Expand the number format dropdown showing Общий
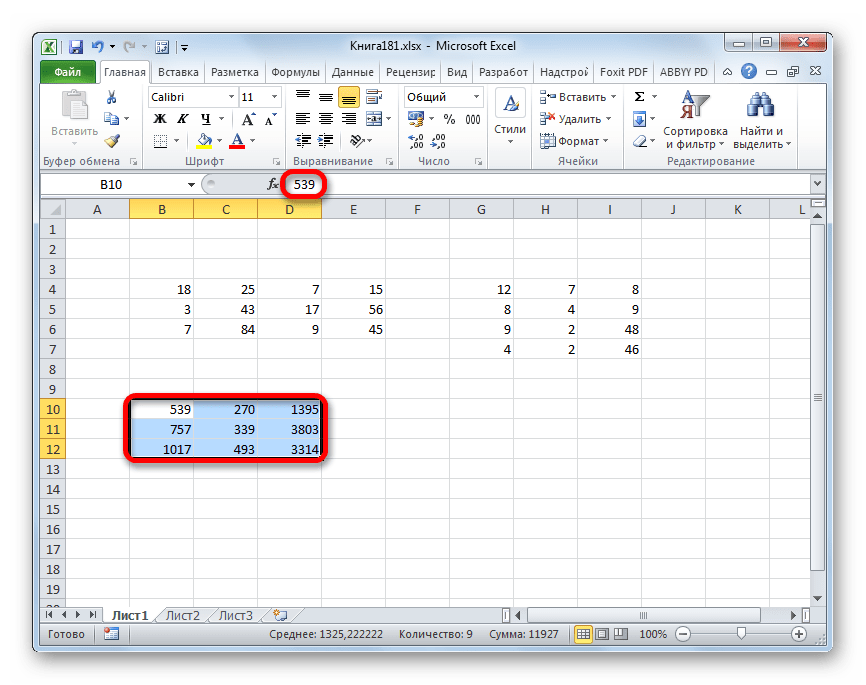This screenshot has width=866, height=685. [476, 97]
